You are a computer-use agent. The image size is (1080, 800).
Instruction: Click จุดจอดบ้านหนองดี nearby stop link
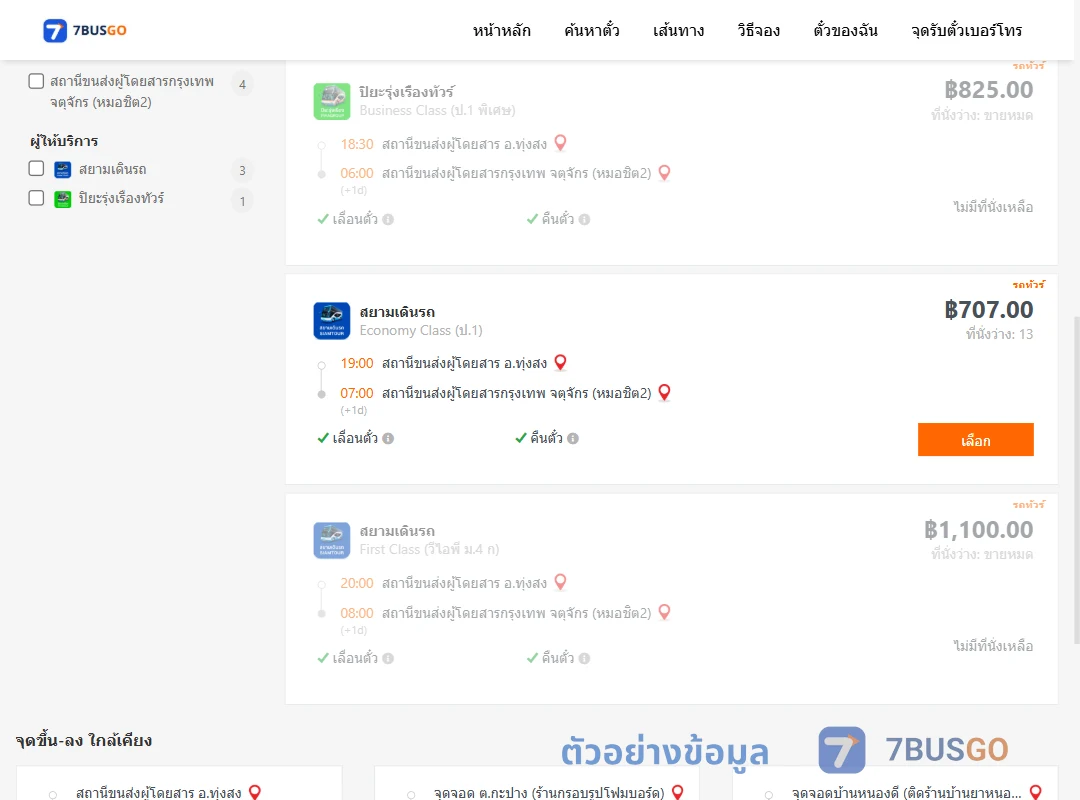[906, 792]
